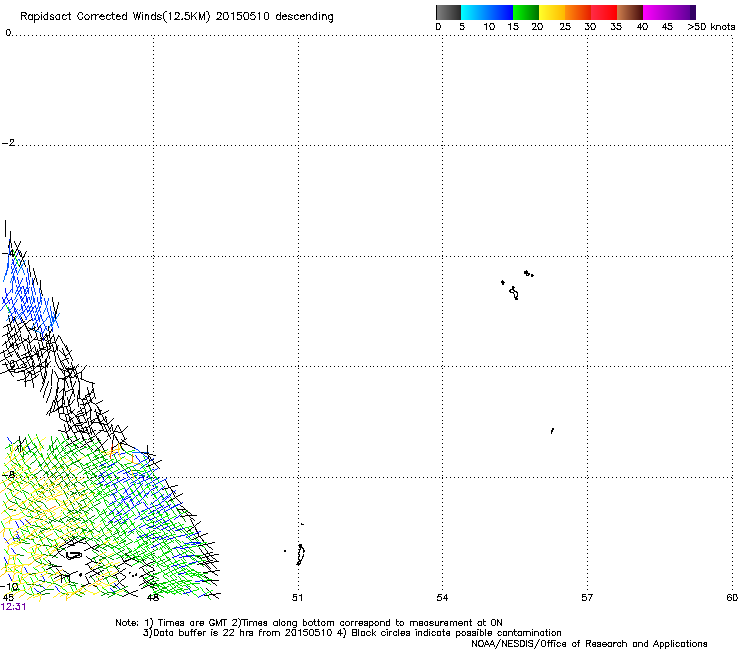Viewport: 740px width, 650px height.
Task: Click the '-8' latitude axis label
Action: [9, 475]
